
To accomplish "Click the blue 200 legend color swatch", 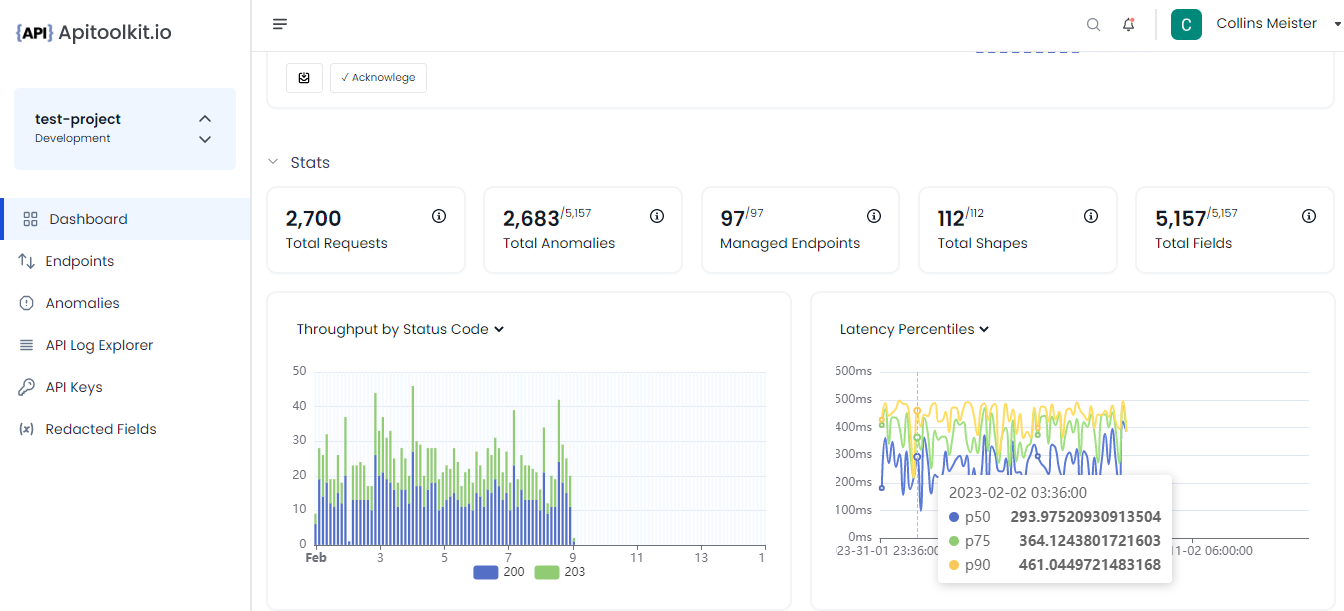I will tap(486, 571).
